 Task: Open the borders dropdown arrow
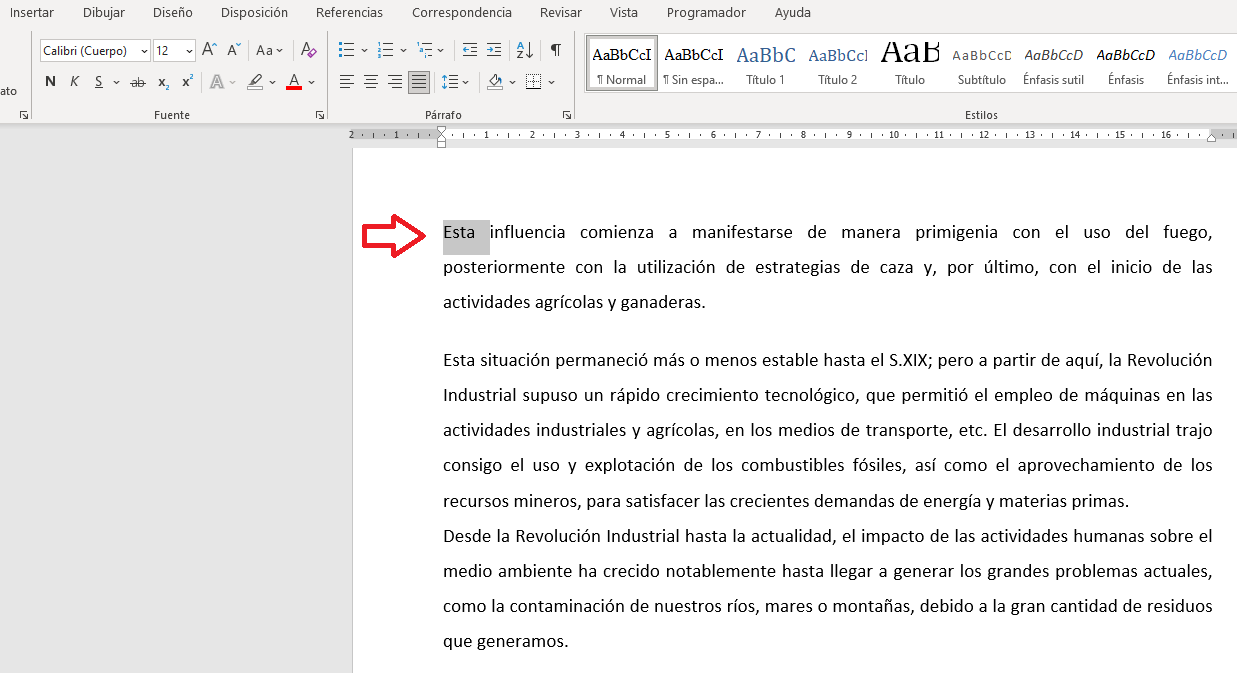pos(552,82)
